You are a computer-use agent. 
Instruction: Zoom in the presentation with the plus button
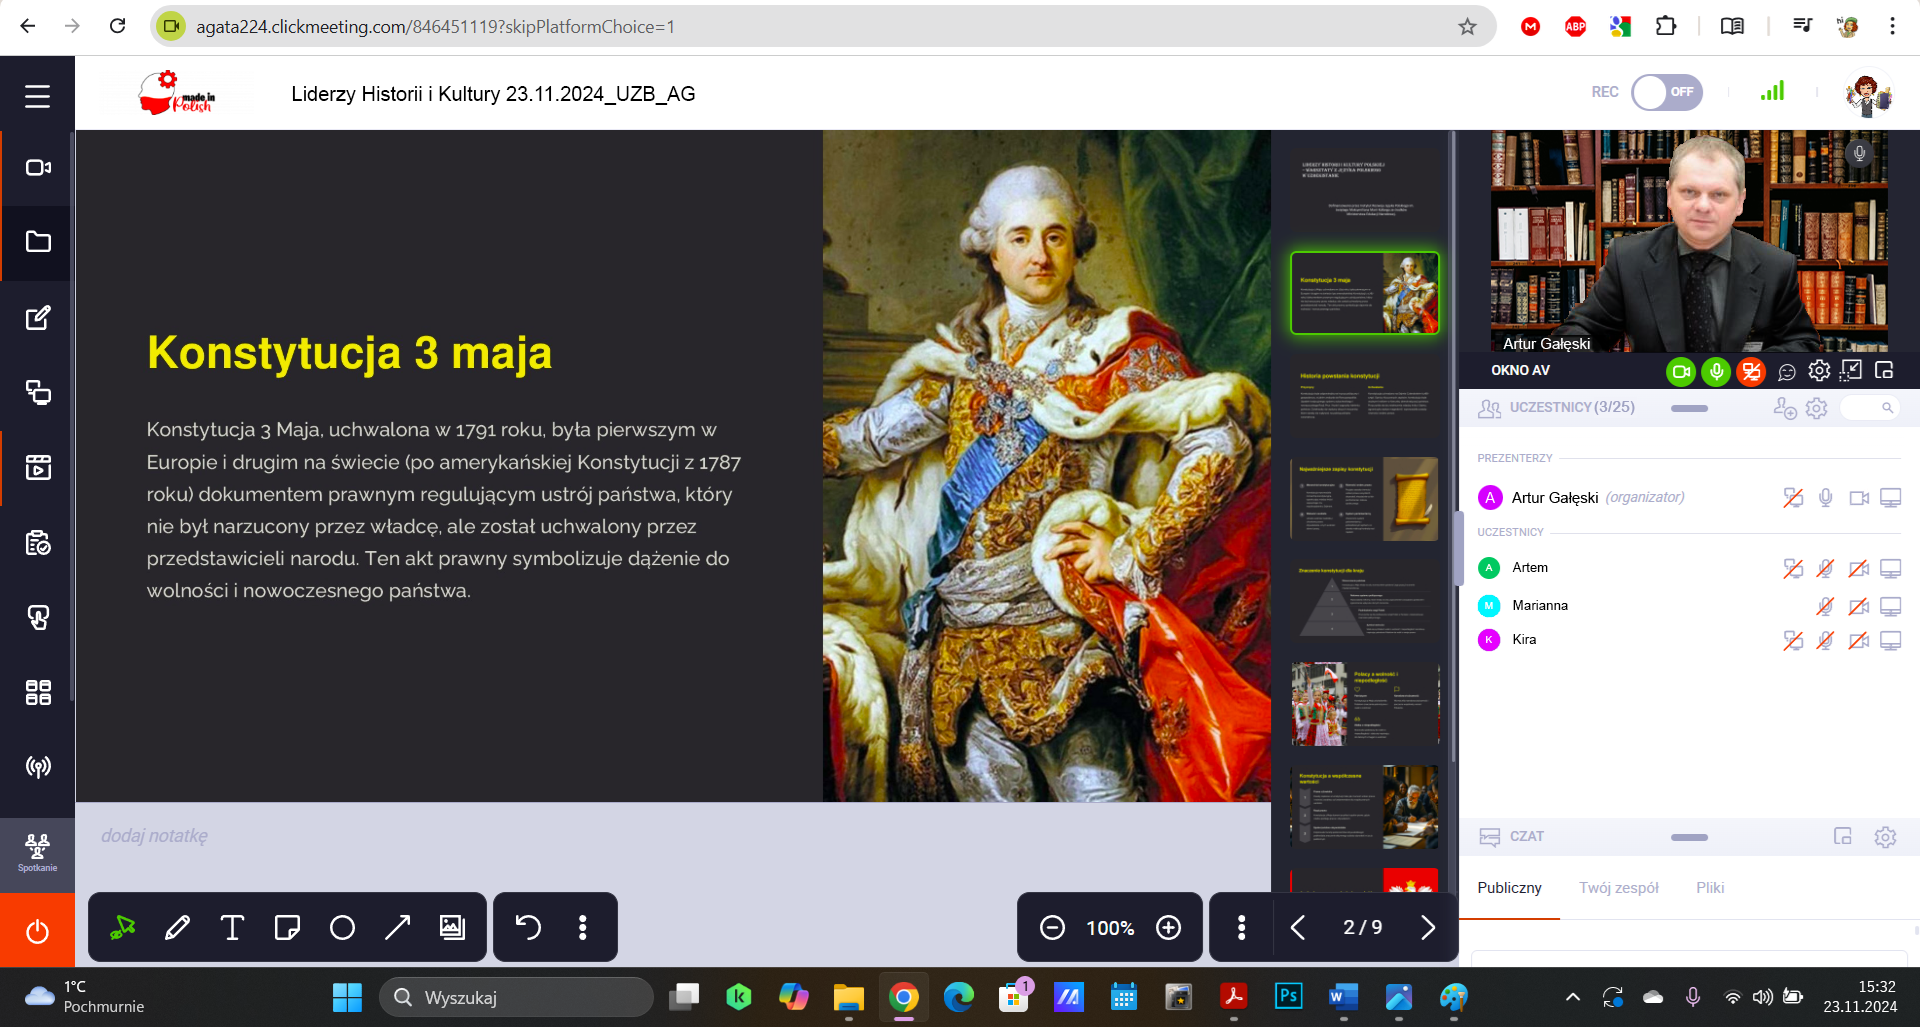pos(1168,927)
